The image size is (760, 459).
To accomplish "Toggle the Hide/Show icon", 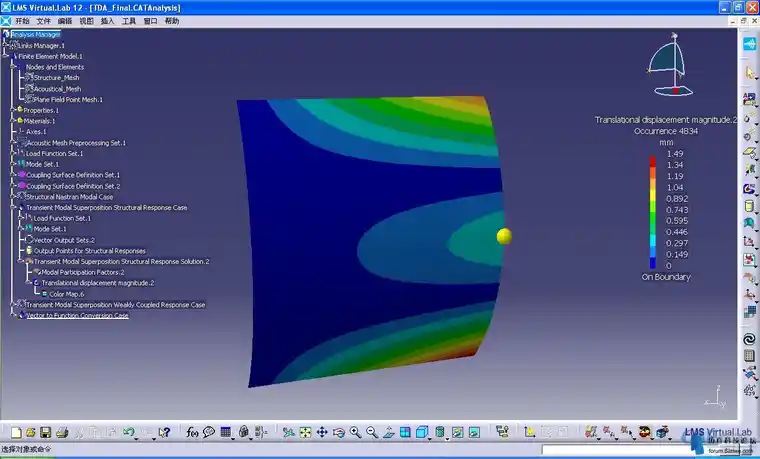I will pos(458,432).
